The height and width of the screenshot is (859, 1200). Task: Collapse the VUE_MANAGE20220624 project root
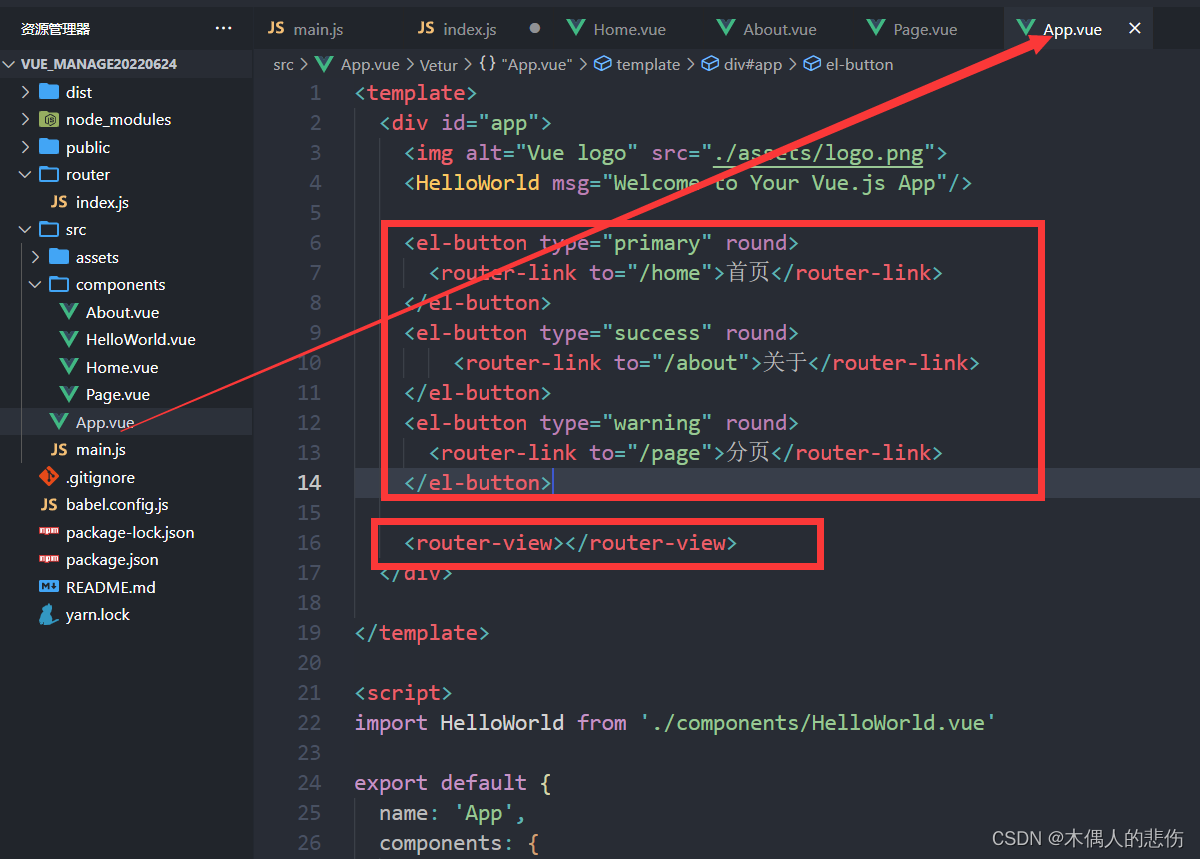[10, 64]
